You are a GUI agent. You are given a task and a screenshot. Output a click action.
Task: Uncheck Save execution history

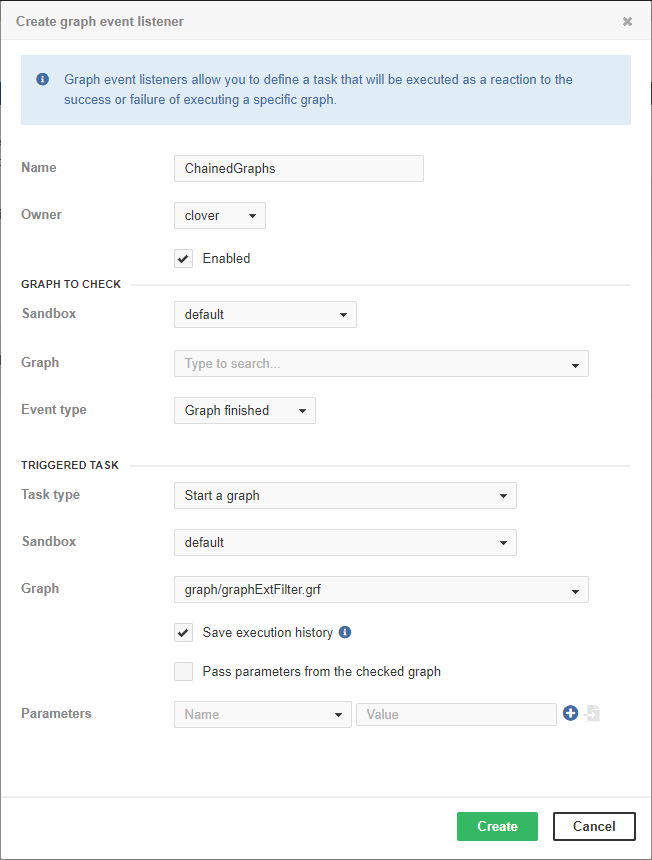click(184, 633)
